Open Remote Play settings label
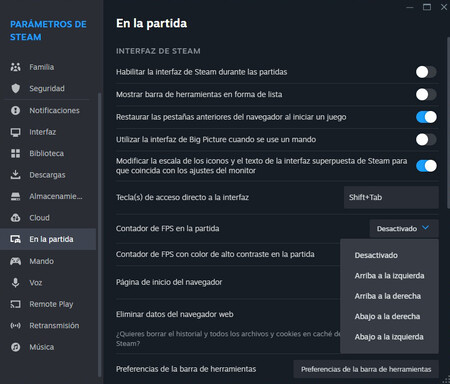 point(51,304)
